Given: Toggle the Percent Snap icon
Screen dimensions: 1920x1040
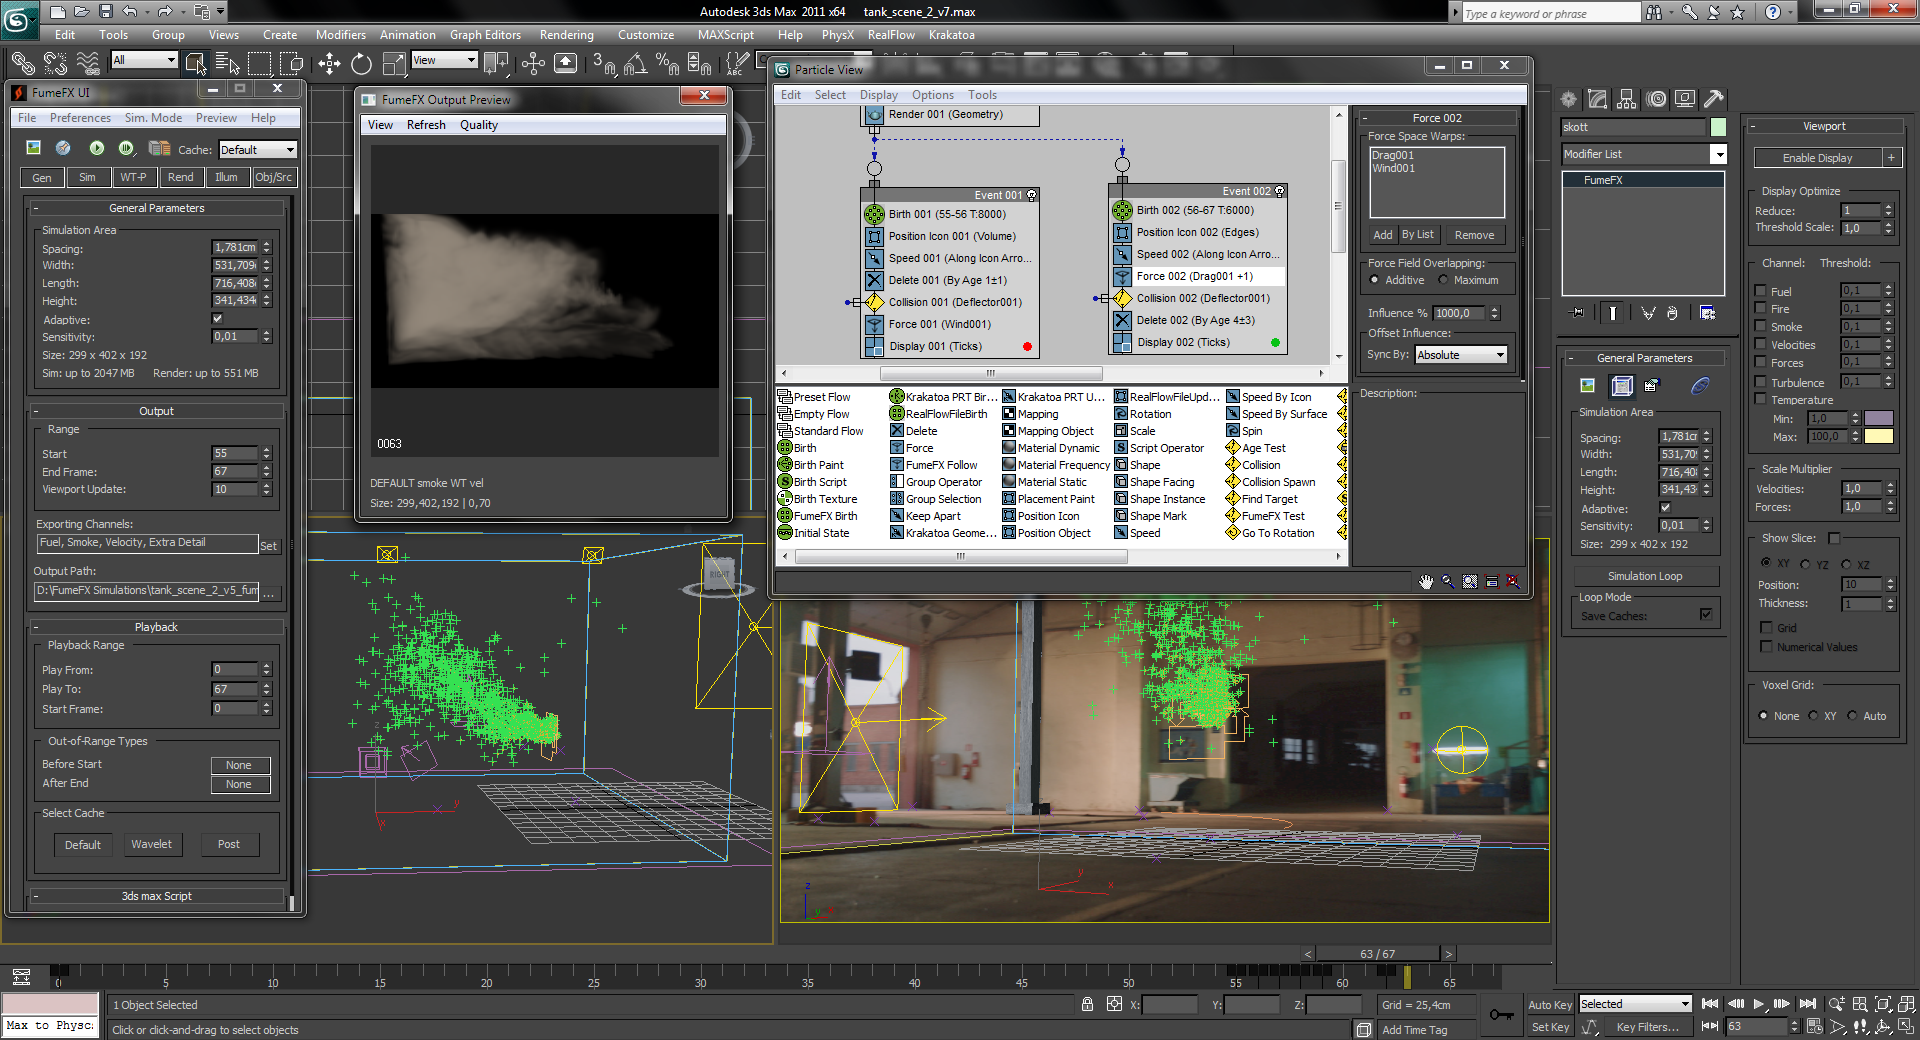Looking at the screenshot, I should pyautogui.click(x=667, y=64).
